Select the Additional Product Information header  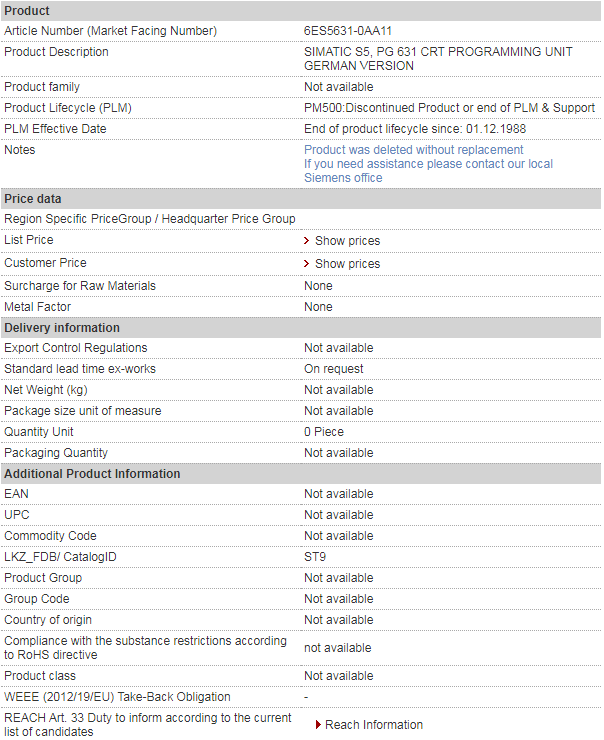pyautogui.click(x=92, y=474)
